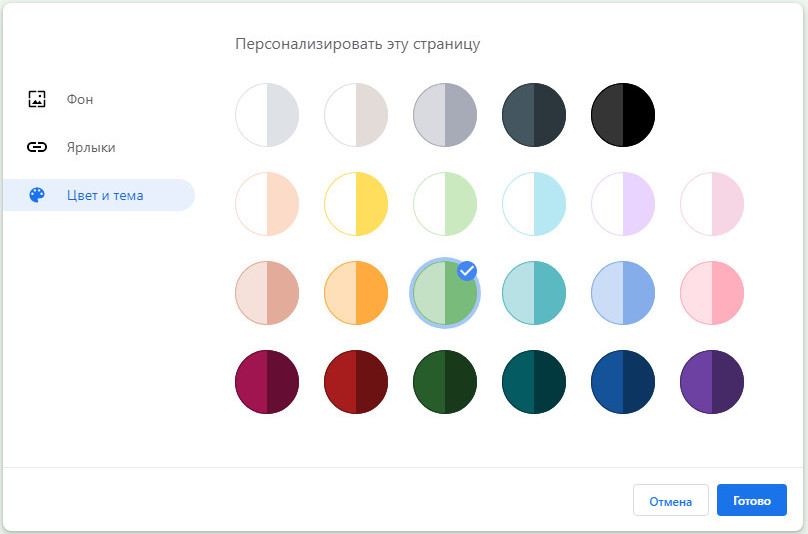Choose the dark forest green theme swatch
This screenshot has height=534, width=808.
[x=445, y=382]
